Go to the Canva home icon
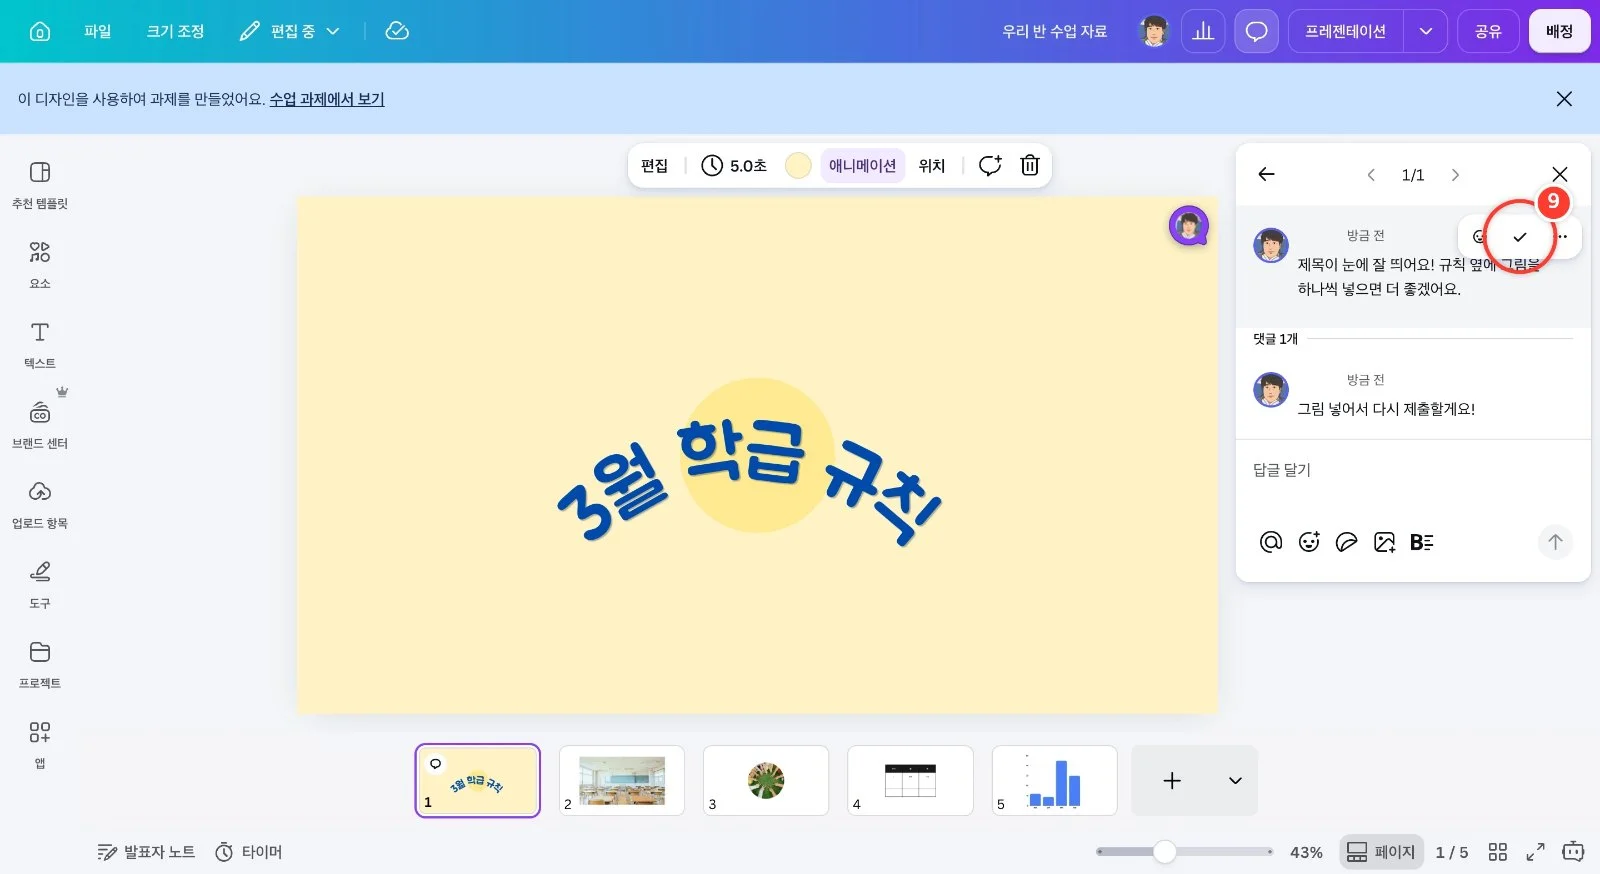 pos(40,31)
